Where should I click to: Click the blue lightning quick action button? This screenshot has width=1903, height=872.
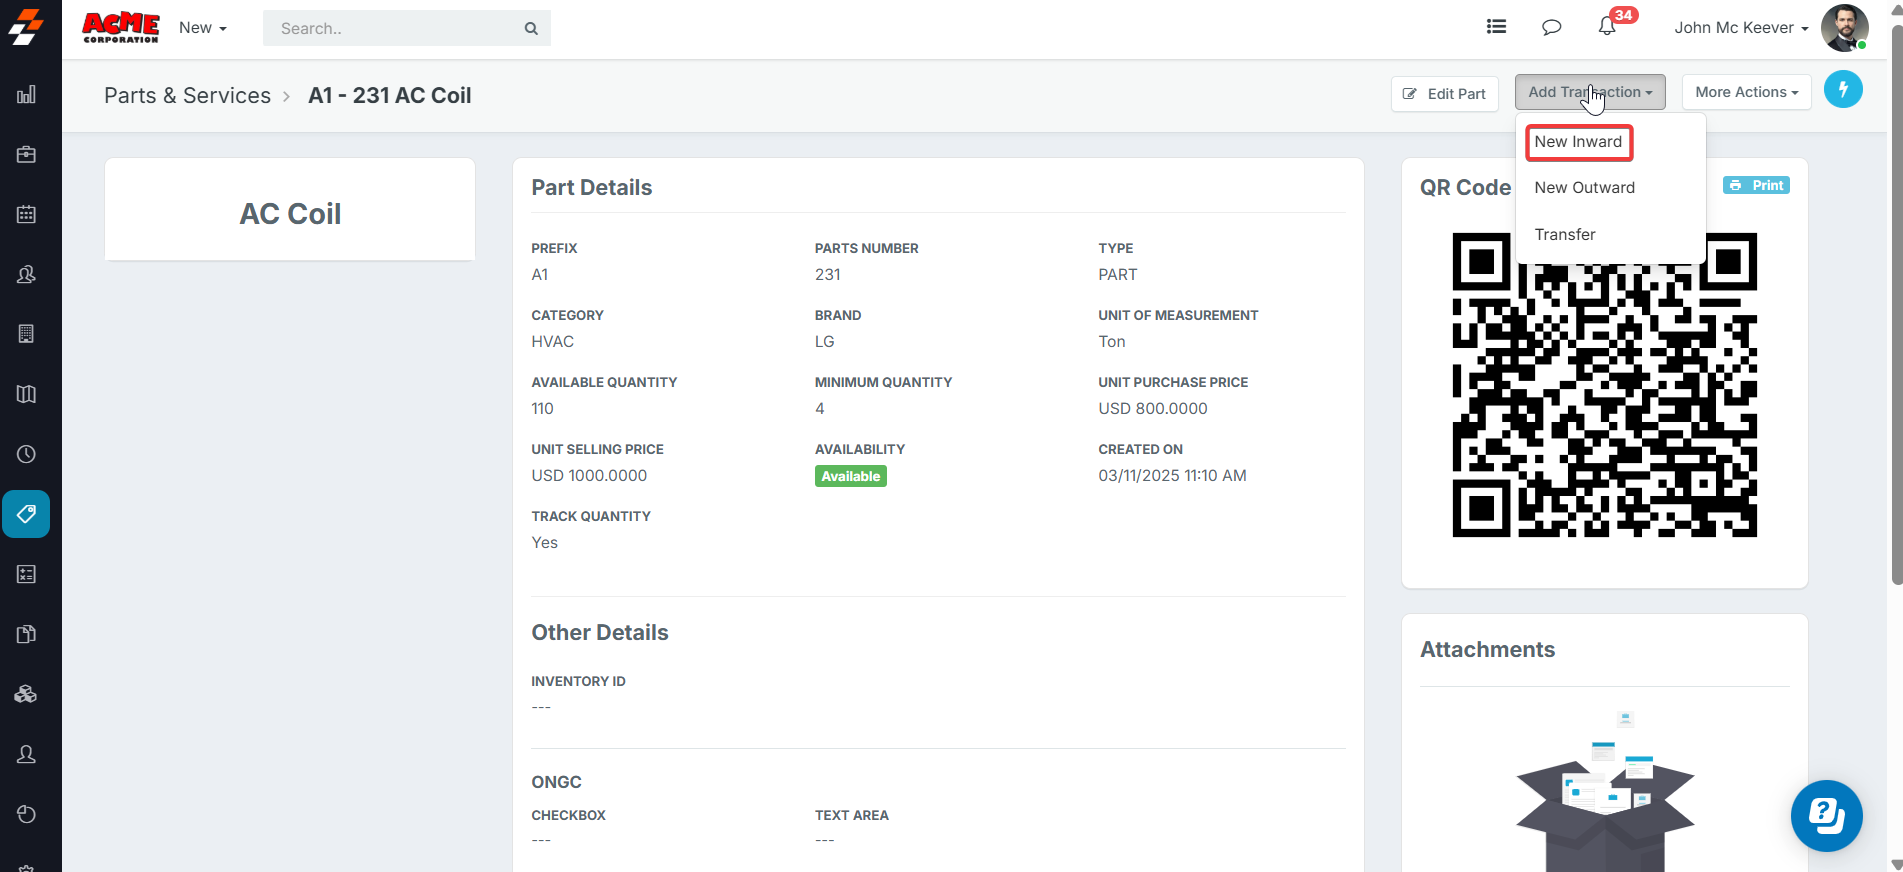click(1842, 90)
